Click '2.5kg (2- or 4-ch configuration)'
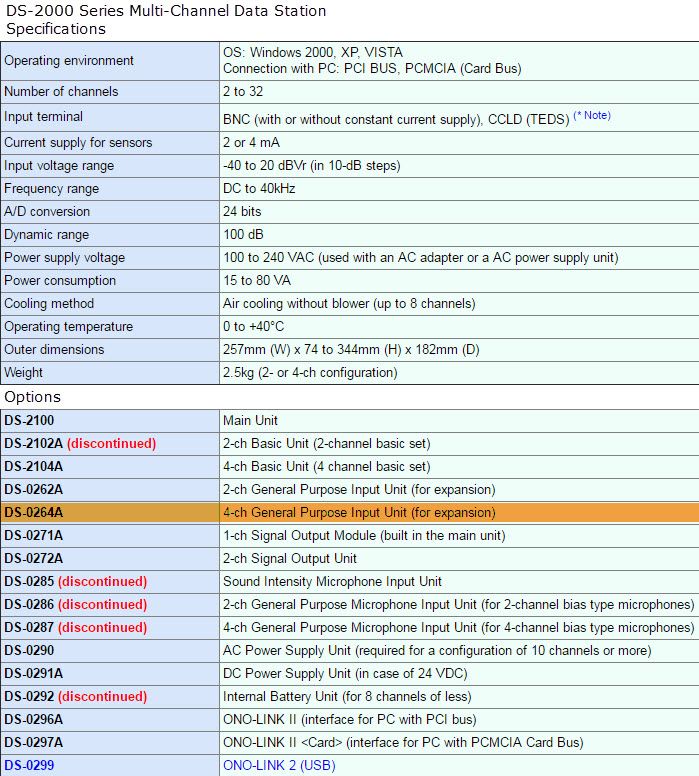This screenshot has height=776, width=699. tap(310, 373)
